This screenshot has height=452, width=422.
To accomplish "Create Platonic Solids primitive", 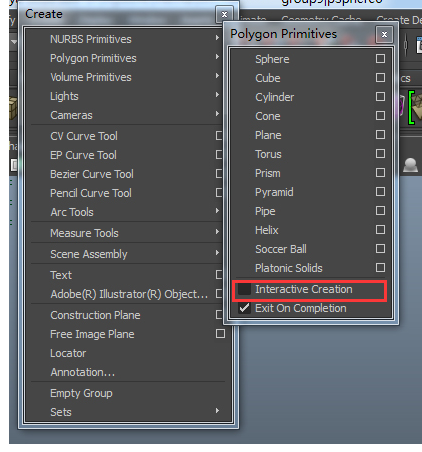I will tap(289, 268).
